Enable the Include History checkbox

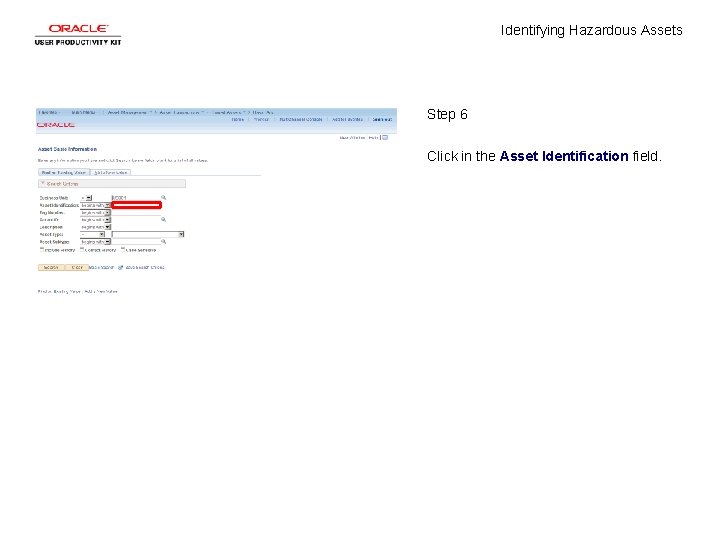(42, 249)
